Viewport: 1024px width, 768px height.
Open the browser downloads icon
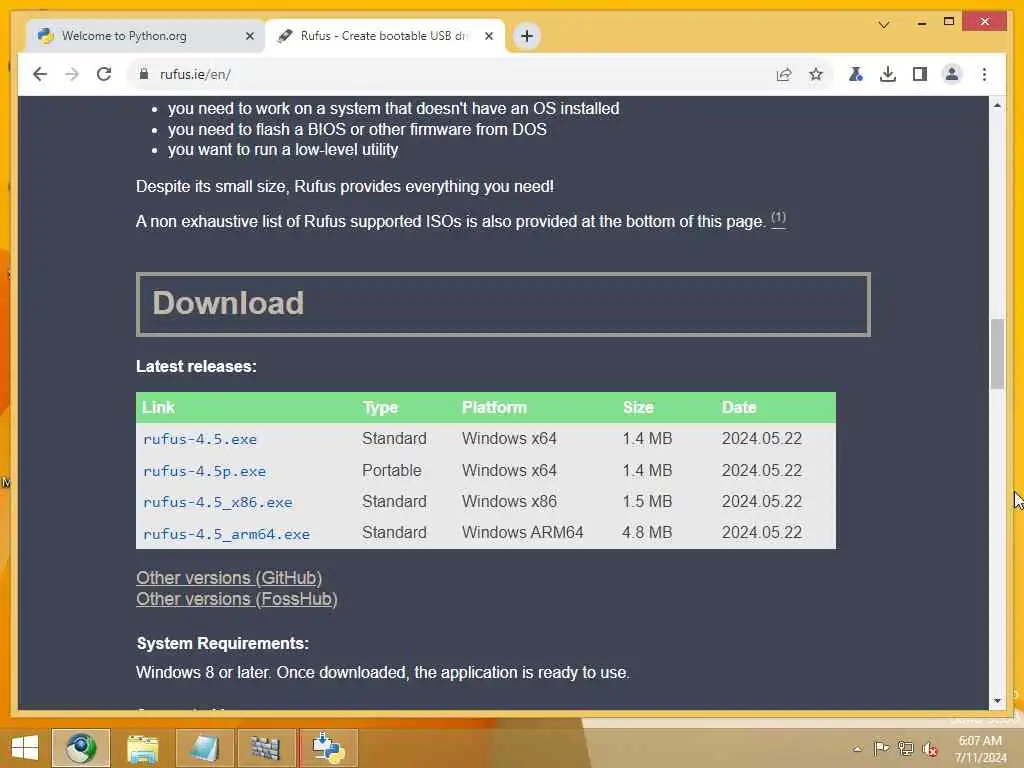pyautogui.click(x=888, y=74)
